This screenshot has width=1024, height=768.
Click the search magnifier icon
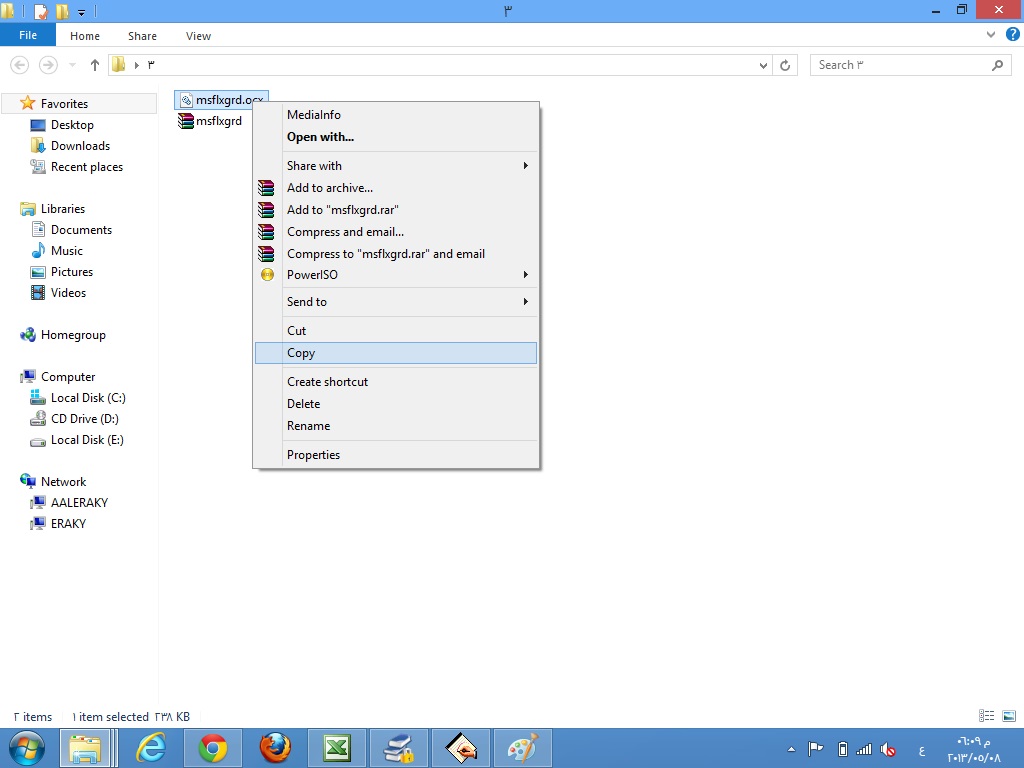coord(997,65)
